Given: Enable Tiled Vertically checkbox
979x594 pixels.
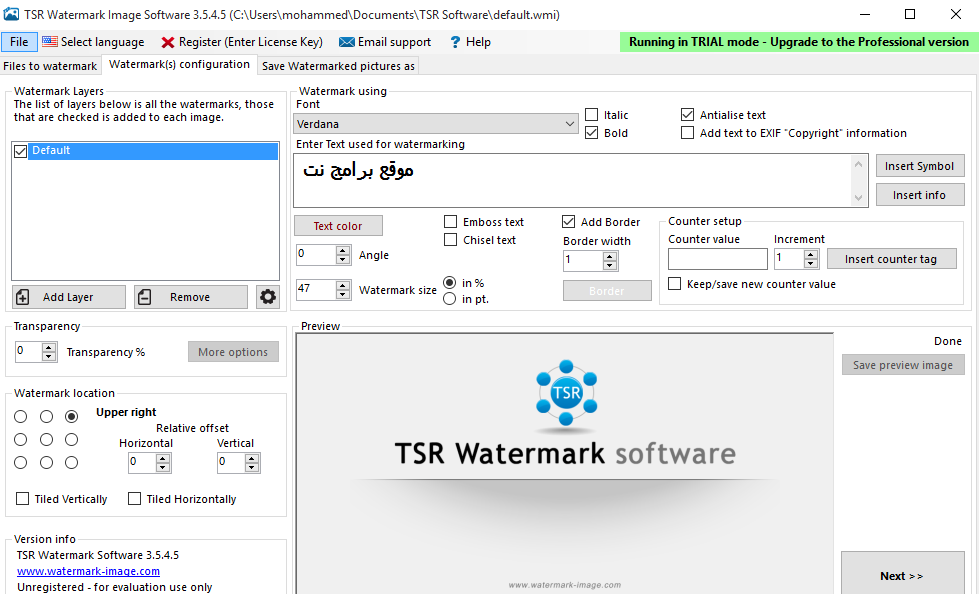Looking at the screenshot, I should [22, 498].
